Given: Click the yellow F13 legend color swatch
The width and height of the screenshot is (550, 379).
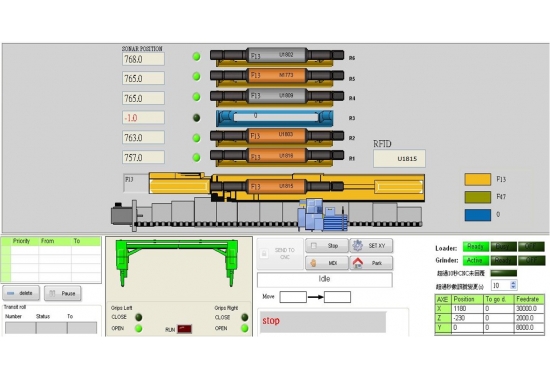Looking at the screenshot, I should tap(478, 179).
